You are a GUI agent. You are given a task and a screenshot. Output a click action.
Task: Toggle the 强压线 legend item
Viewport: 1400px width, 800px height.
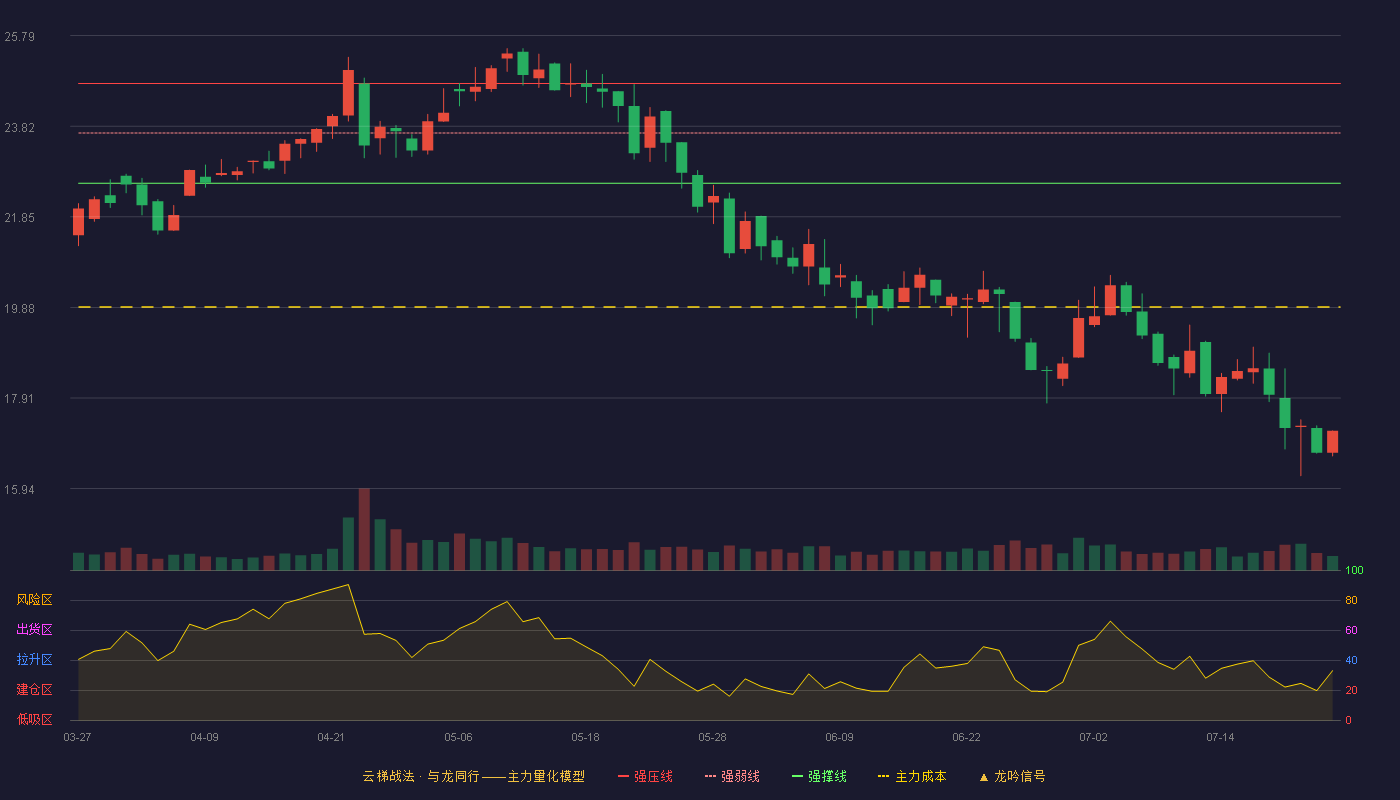(645, 776)
